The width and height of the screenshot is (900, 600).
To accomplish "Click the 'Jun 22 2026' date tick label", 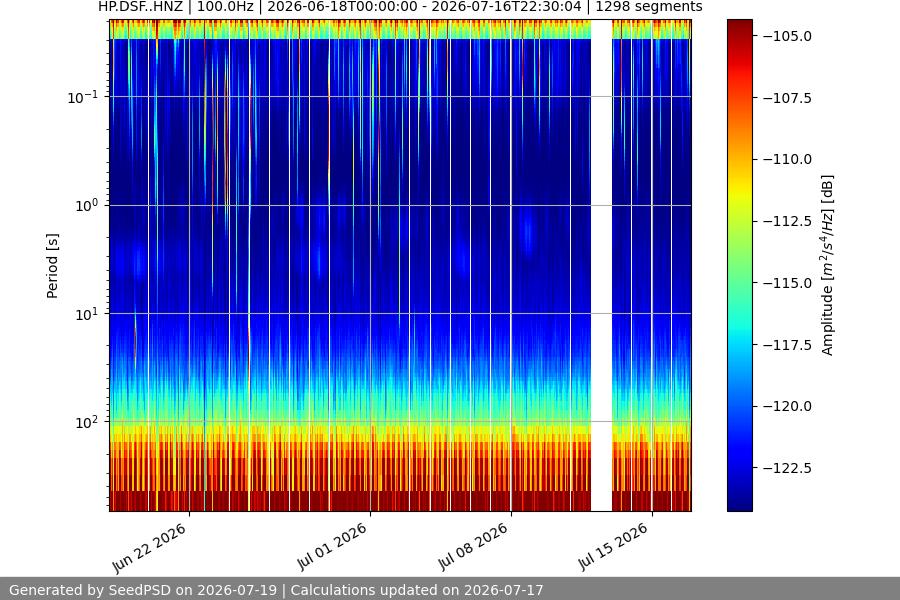I will pyautogui.click(x=149, y=548).
